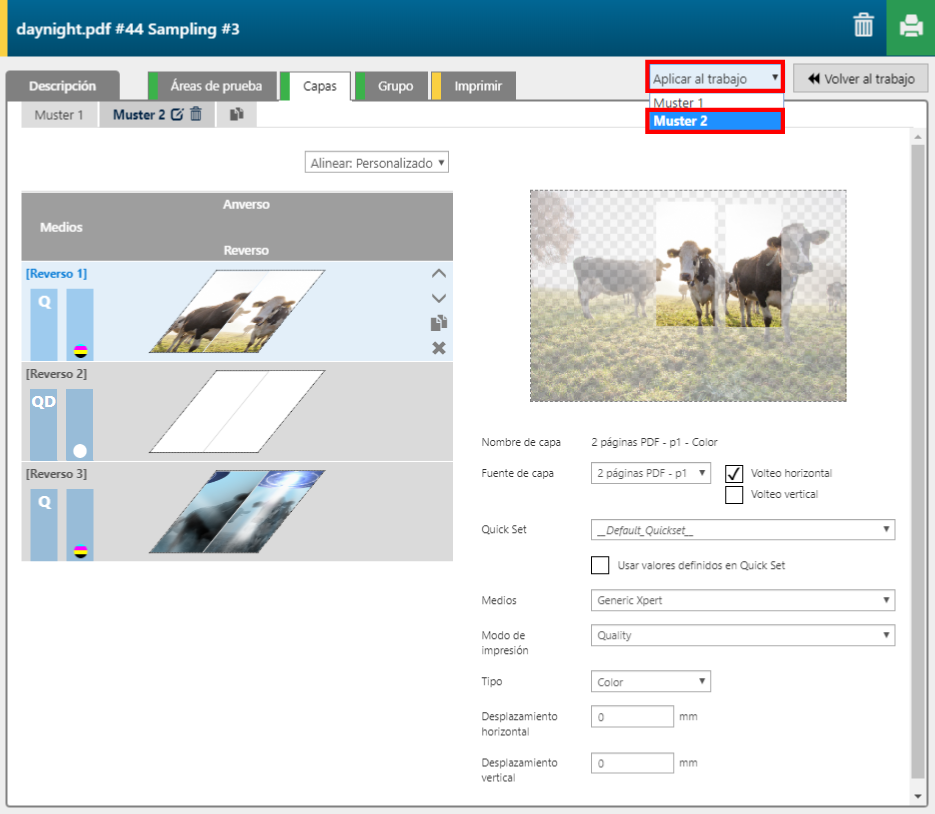Check Usar valores definidos en Quick Set
Screen dimensions: 935x814
[600, 565]
